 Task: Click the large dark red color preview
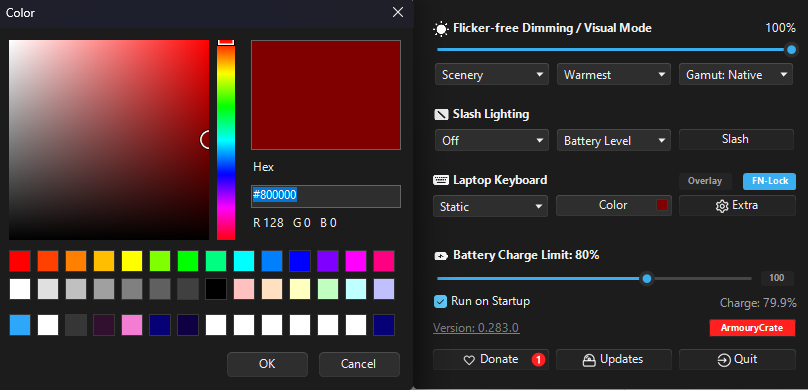tap(326, 95)
